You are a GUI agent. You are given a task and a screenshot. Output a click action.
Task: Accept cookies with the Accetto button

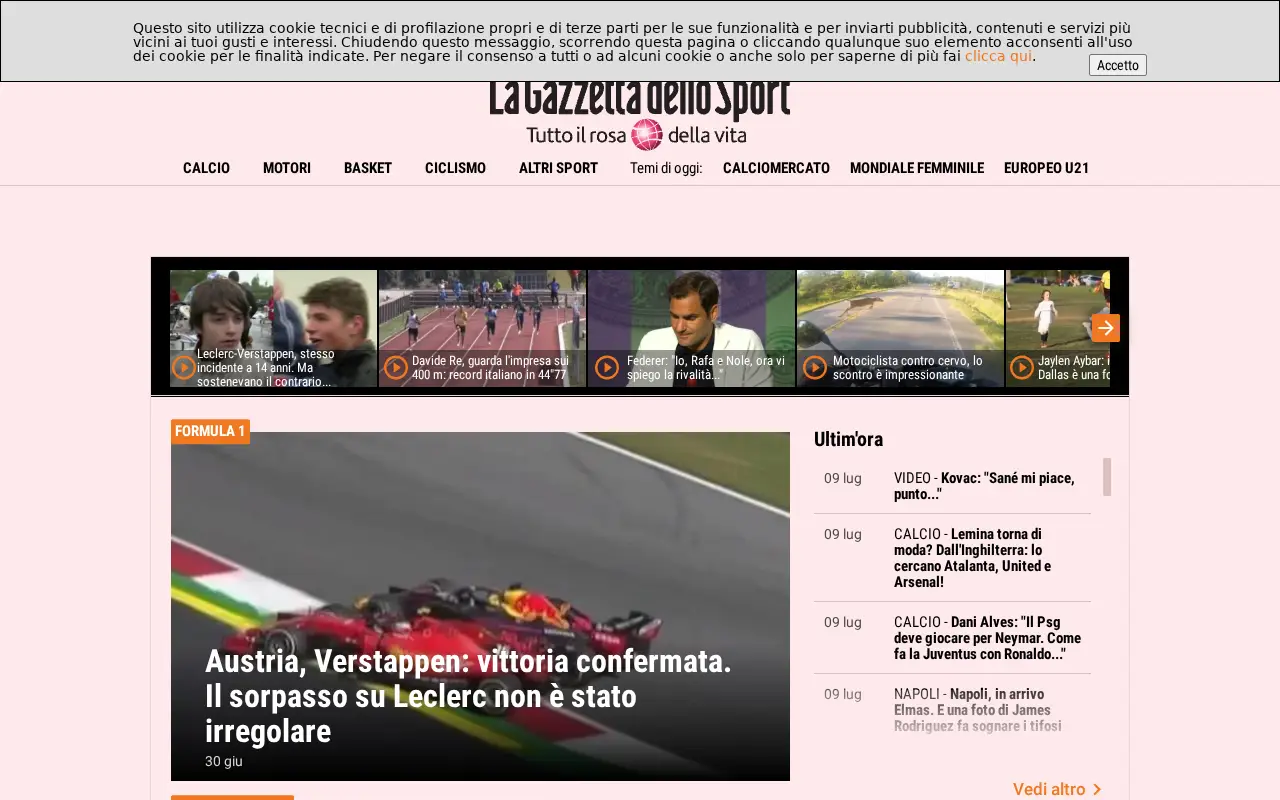point(1118,65)
